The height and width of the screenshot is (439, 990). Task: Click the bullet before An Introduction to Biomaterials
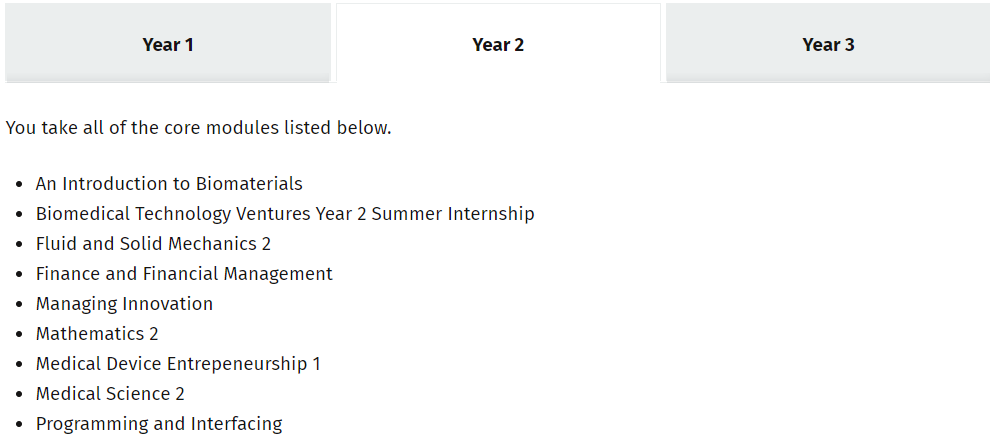point(21,185)
